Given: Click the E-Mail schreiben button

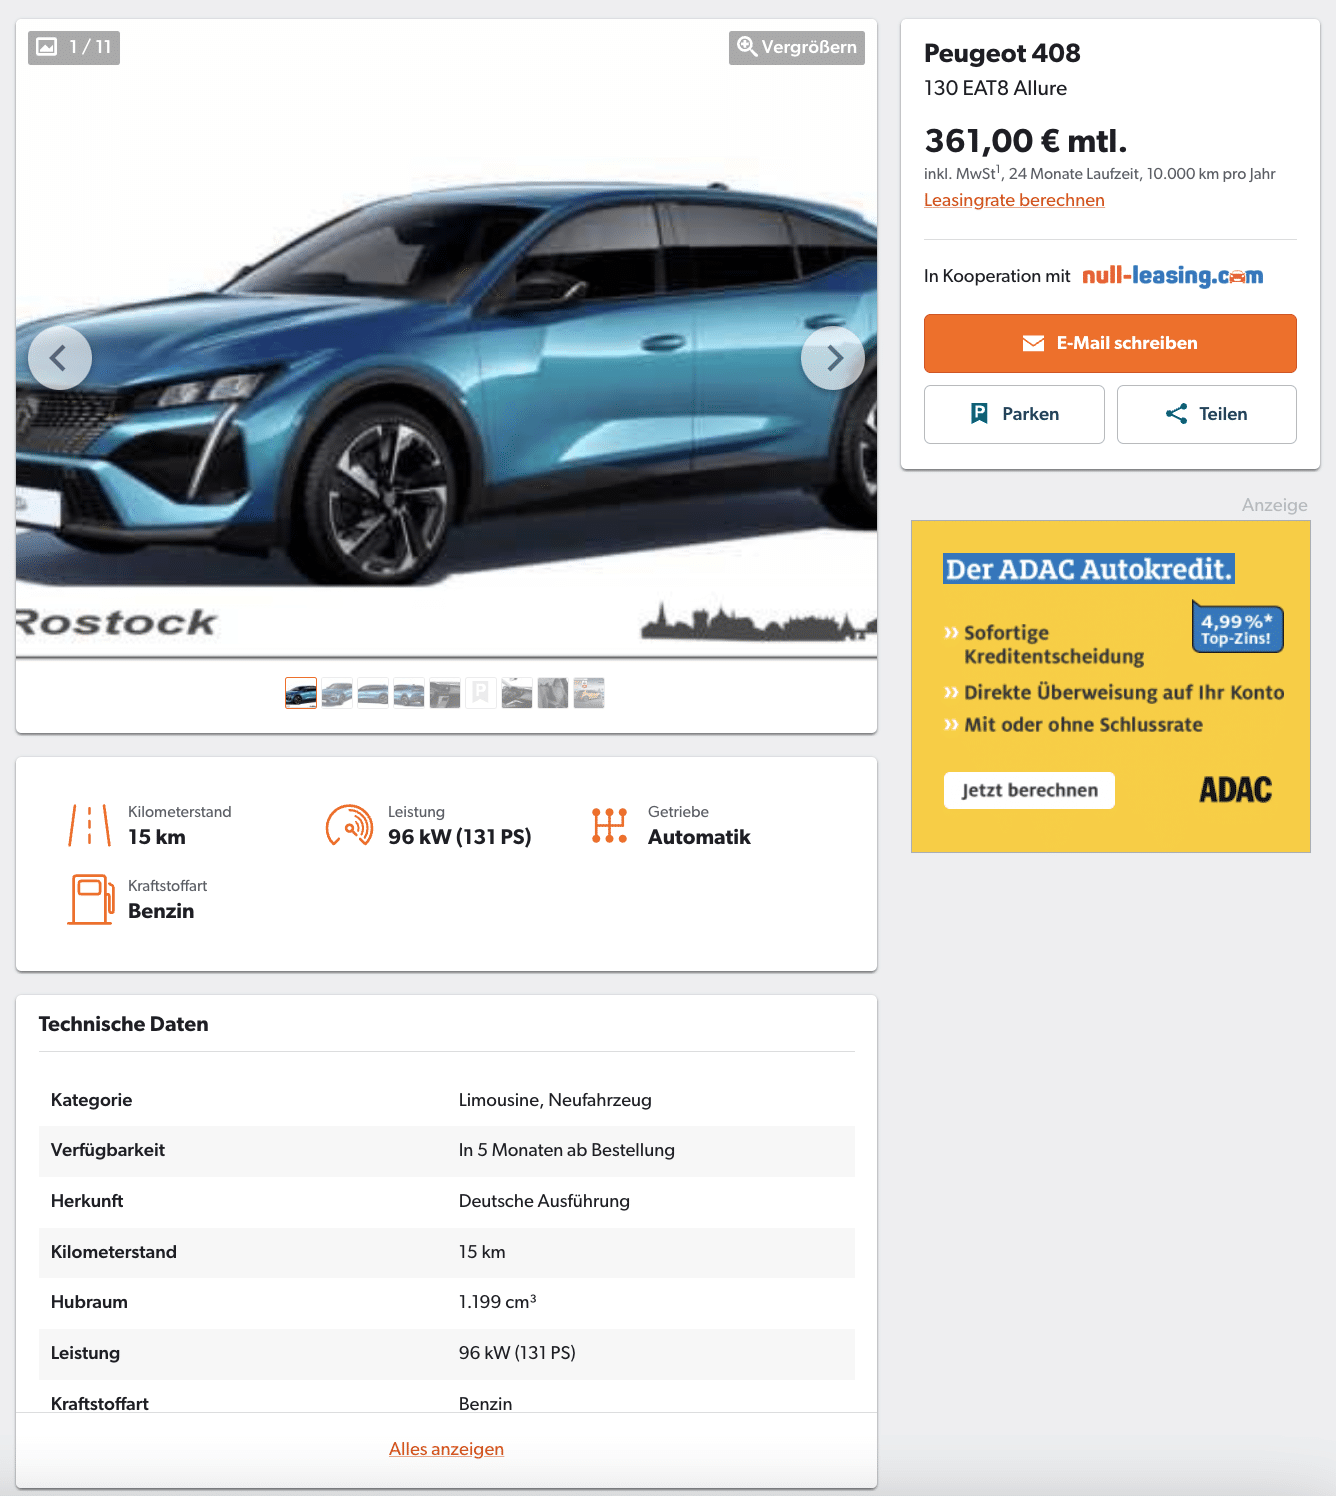Looking at the screenshot, I should click(1110, 343).
